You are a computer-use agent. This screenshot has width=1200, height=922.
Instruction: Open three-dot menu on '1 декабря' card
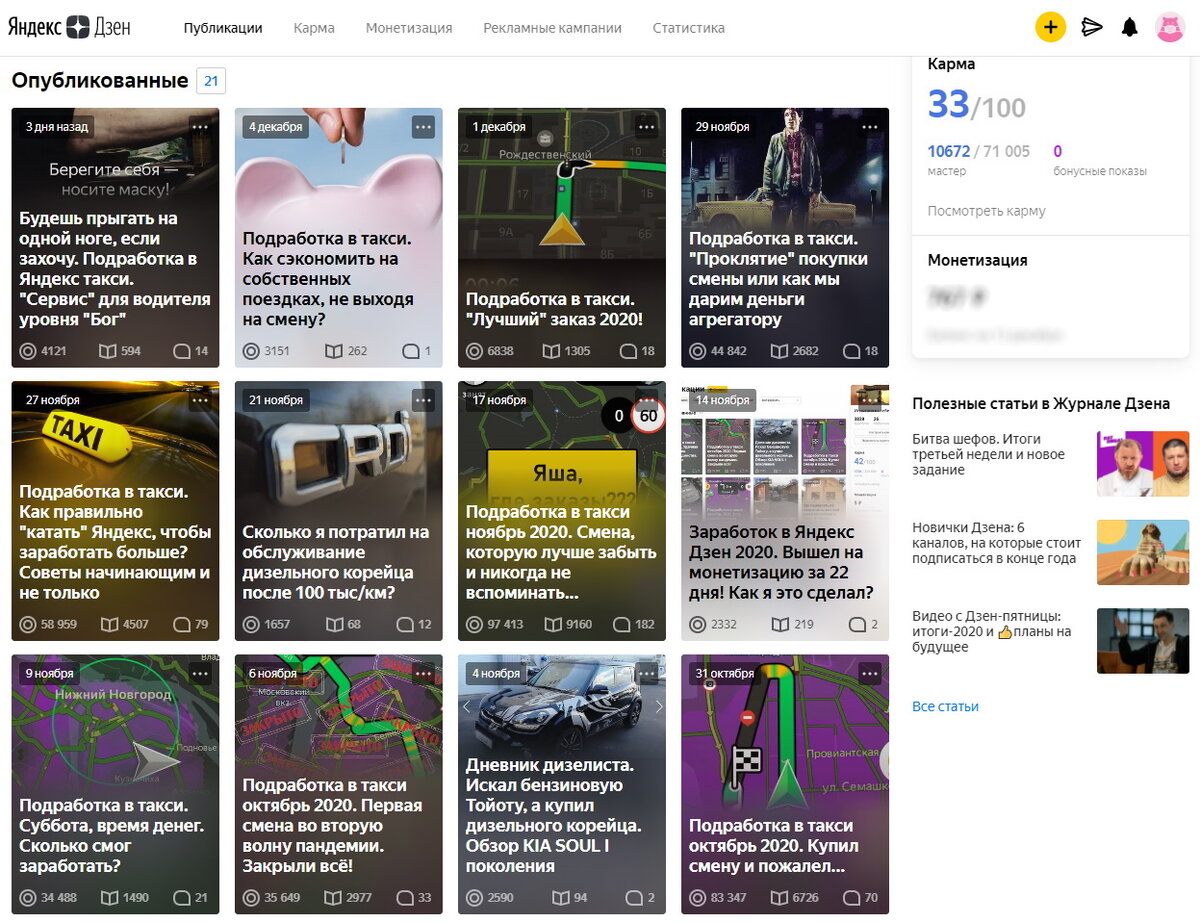coord(647,127)
